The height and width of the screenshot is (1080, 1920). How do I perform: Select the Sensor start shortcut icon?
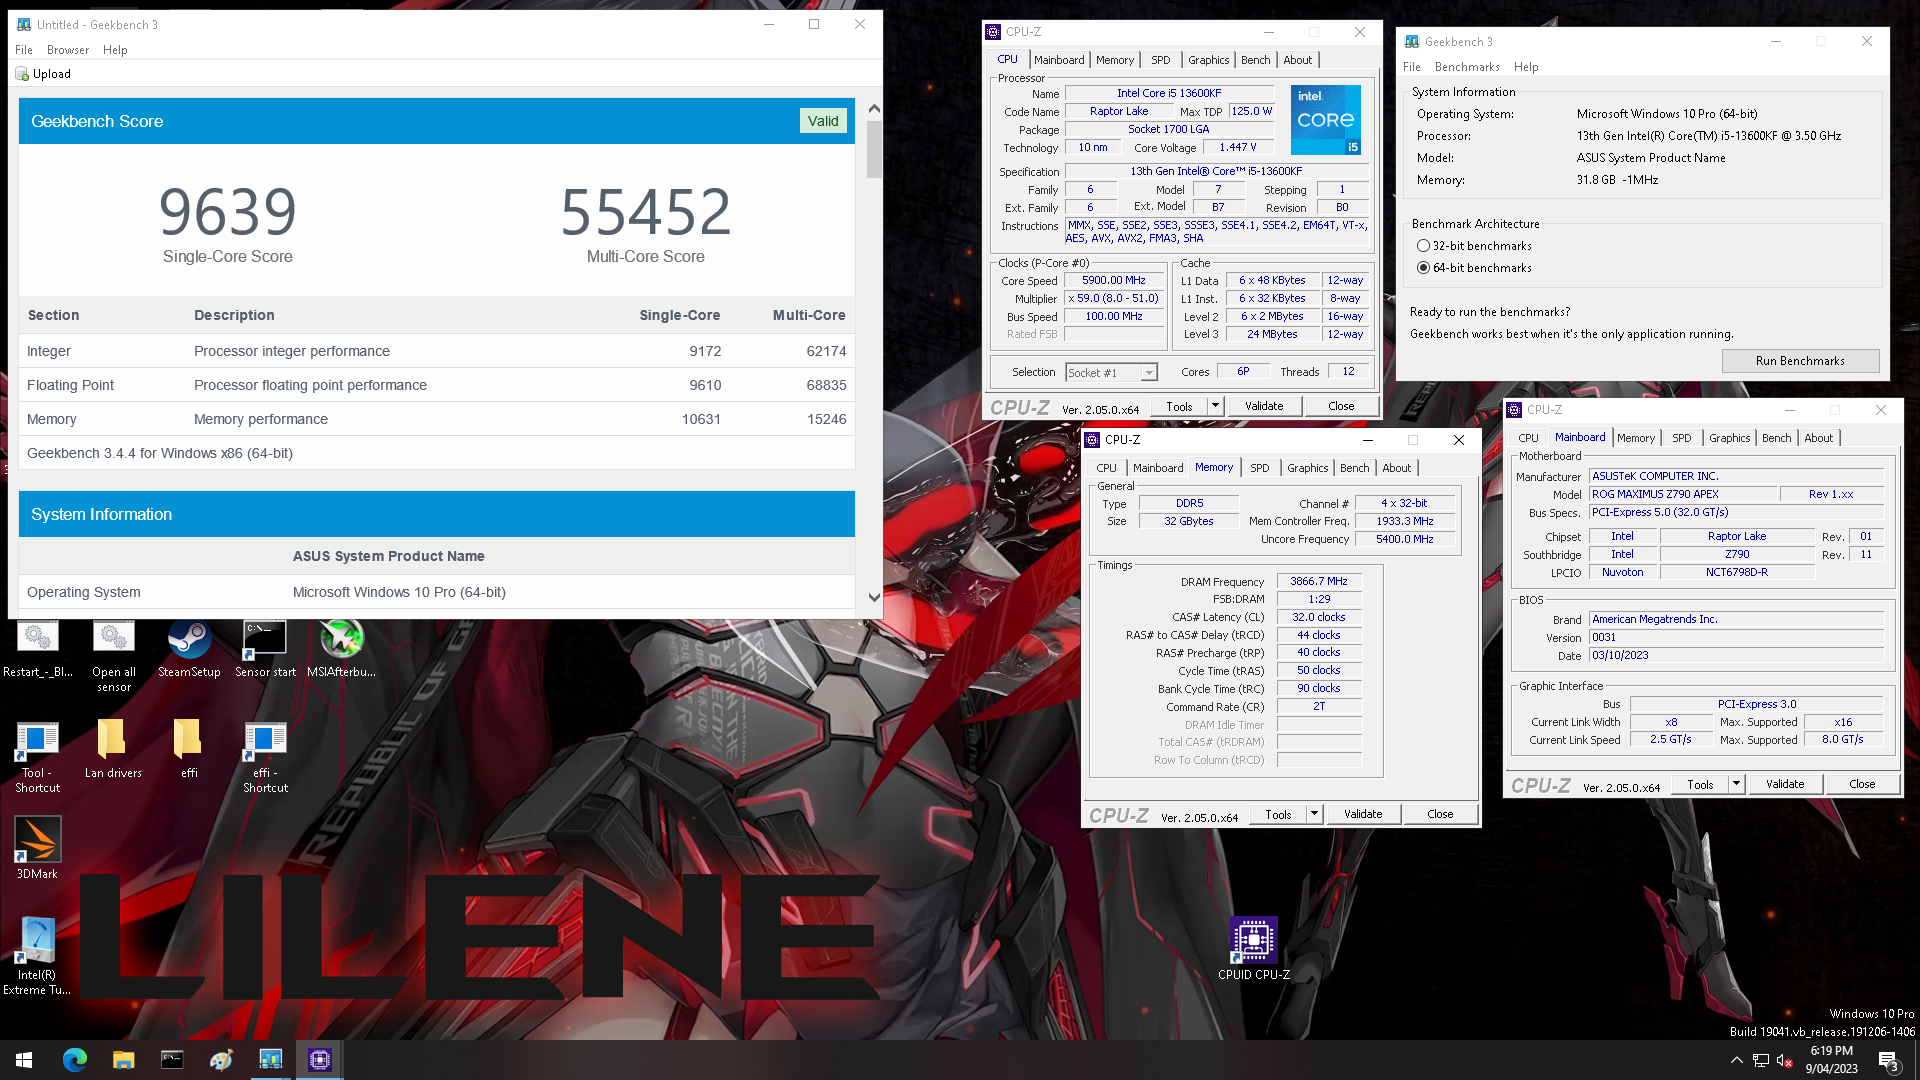pyautogui.click(x=265, y=649)
